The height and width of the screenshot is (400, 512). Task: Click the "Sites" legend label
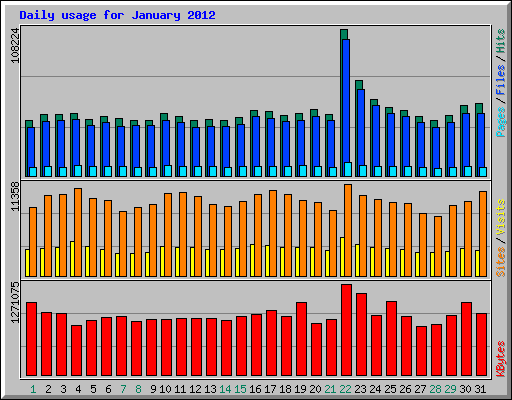pyautogui.click(x=501, y=262)
